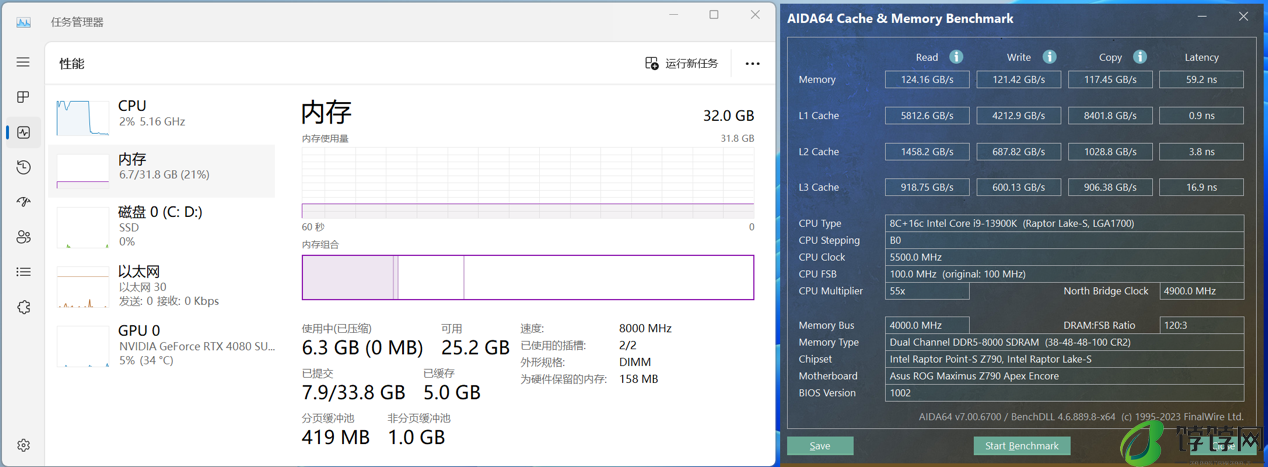Select the CPU performance item
Screen dimensions: 1268x467
[x=162, y=118]
